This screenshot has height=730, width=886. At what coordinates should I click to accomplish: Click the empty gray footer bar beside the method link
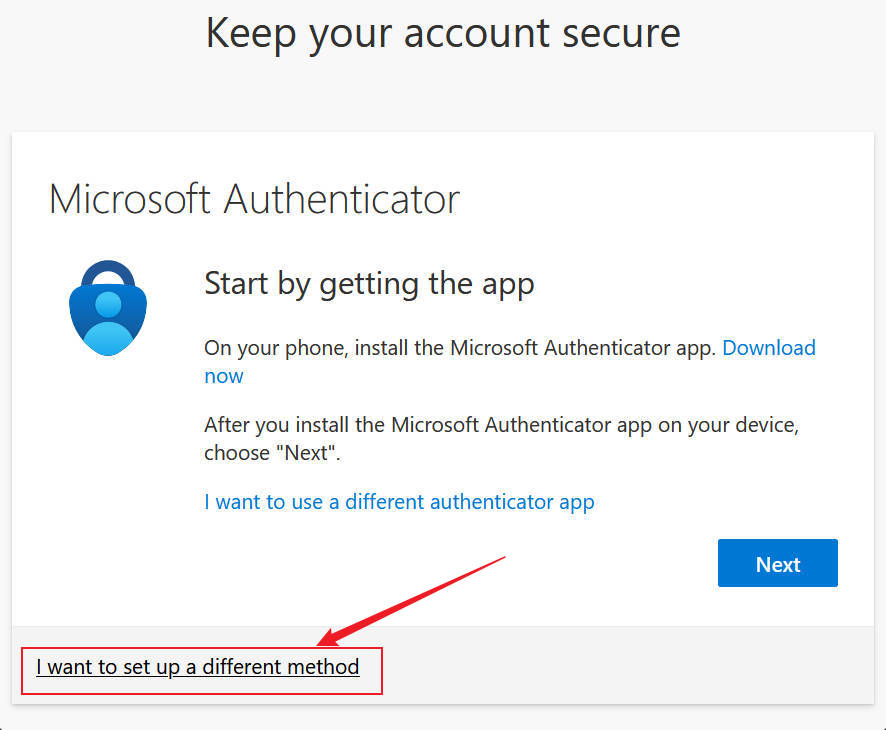pos(627,665)
